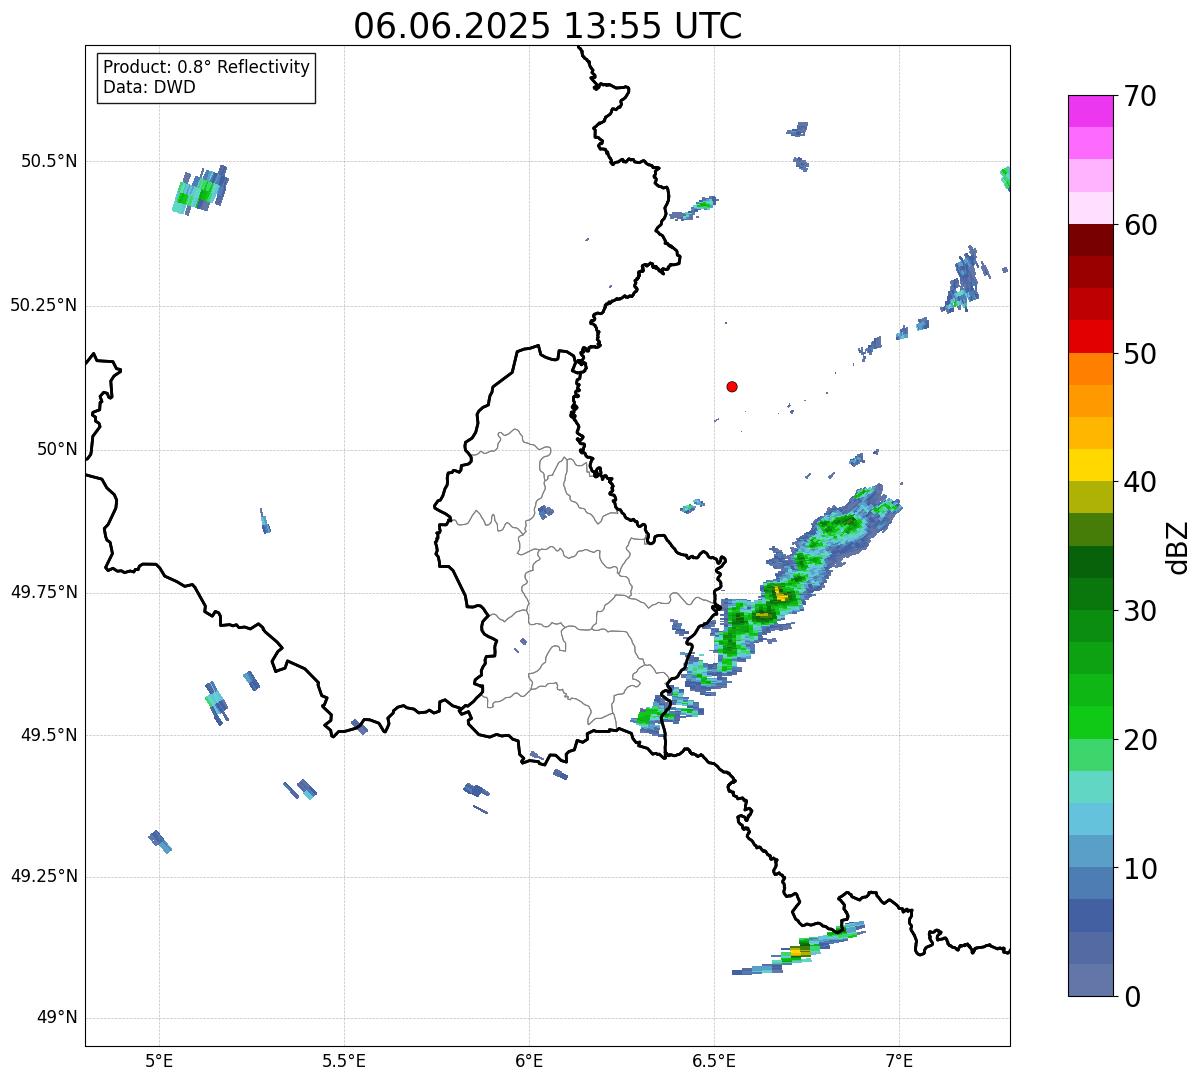This screenshot has width=1202, height=1081.
Task: Click the 49.5°N latitude label
Action: coord(49,735)
